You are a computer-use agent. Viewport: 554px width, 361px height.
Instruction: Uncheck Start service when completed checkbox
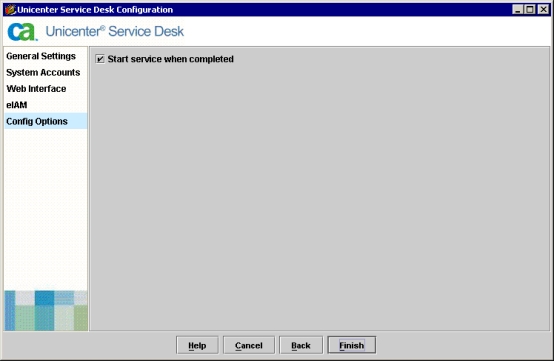(100, 59)
